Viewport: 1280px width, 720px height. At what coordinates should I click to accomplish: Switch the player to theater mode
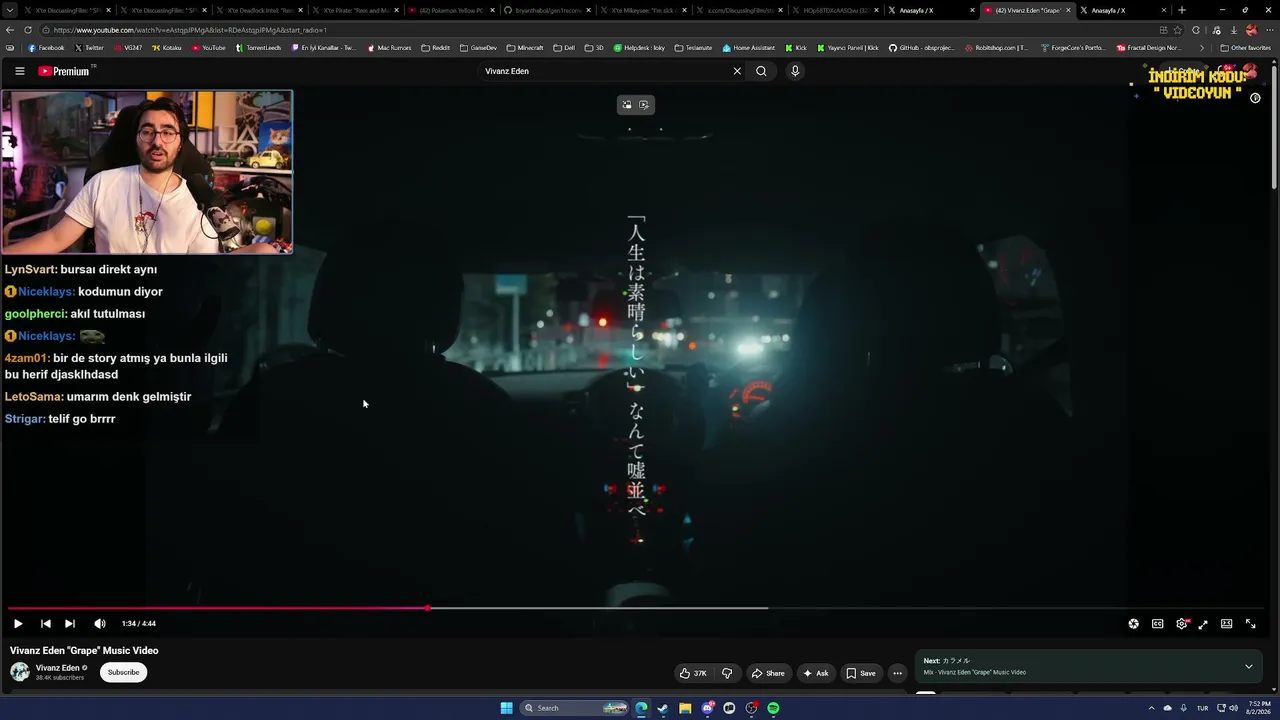point(1226,624)
